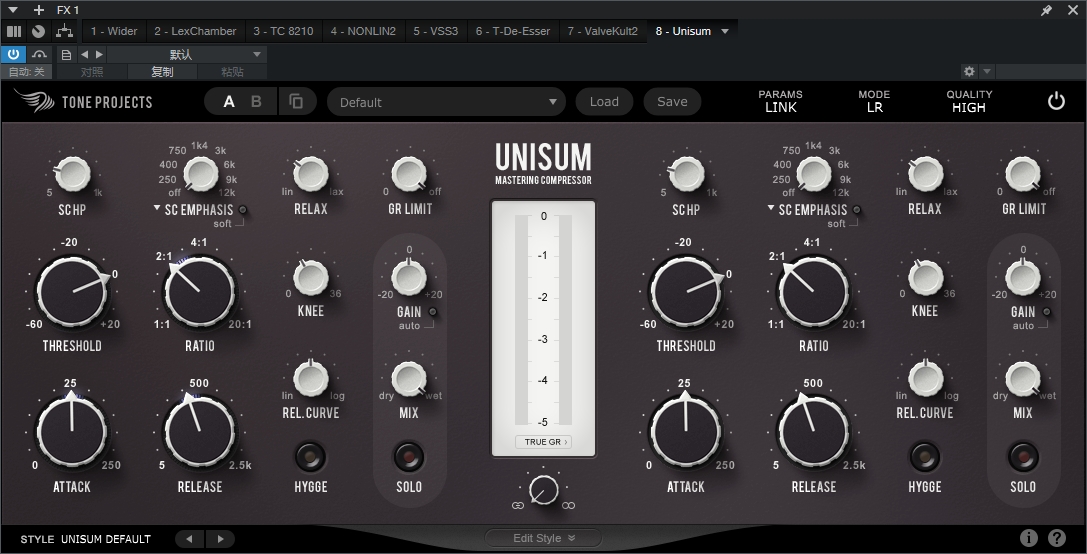Copy A to B icon

pyautogui.click(x=296, y=102)
